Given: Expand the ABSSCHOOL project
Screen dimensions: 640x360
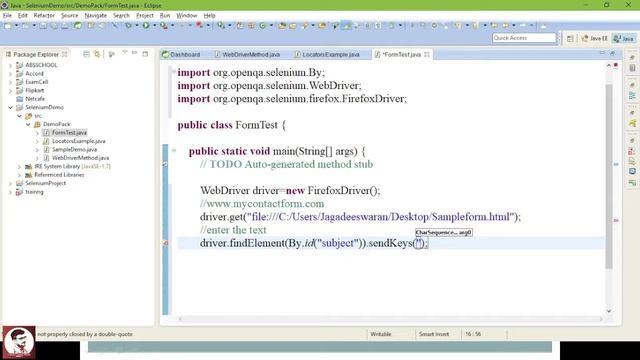Looking at the screenshot, I should pyautogui.click(x=11, y=65).
